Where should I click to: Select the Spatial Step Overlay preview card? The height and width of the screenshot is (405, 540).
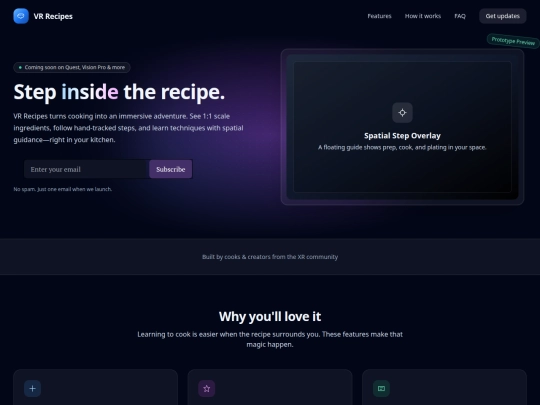tap(402, 127)
